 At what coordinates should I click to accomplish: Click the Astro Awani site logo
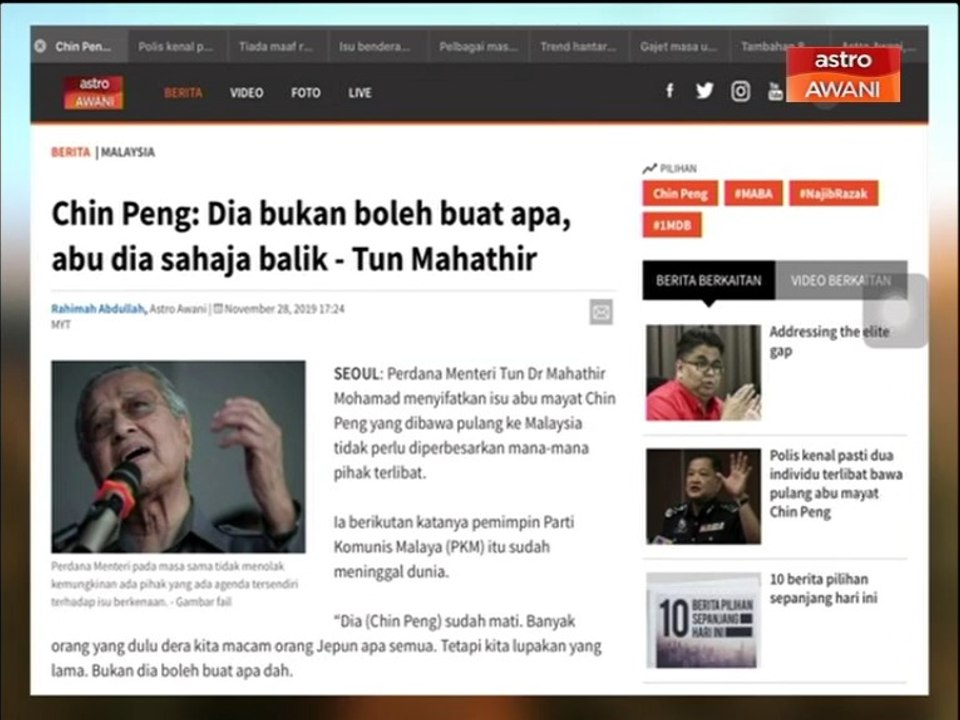point(94,92)
